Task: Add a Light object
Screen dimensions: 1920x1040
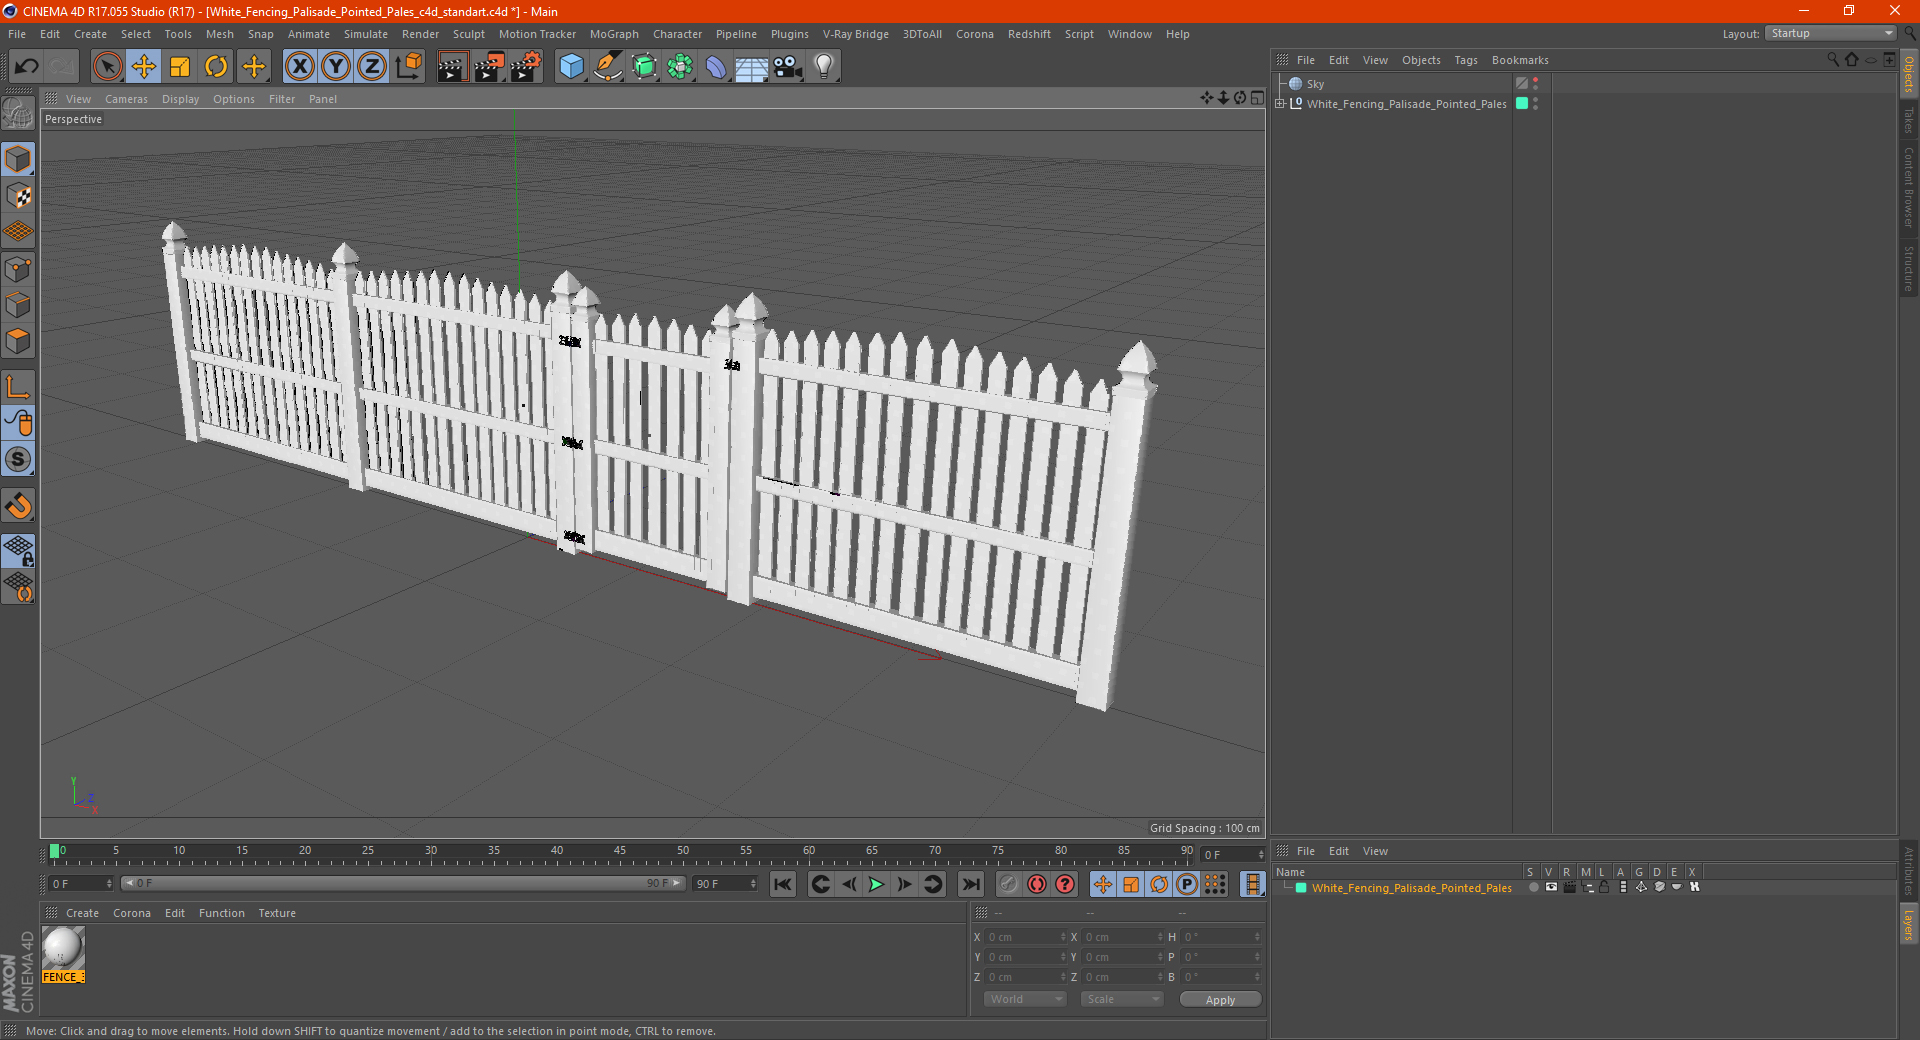Action: tap(823, 67)
